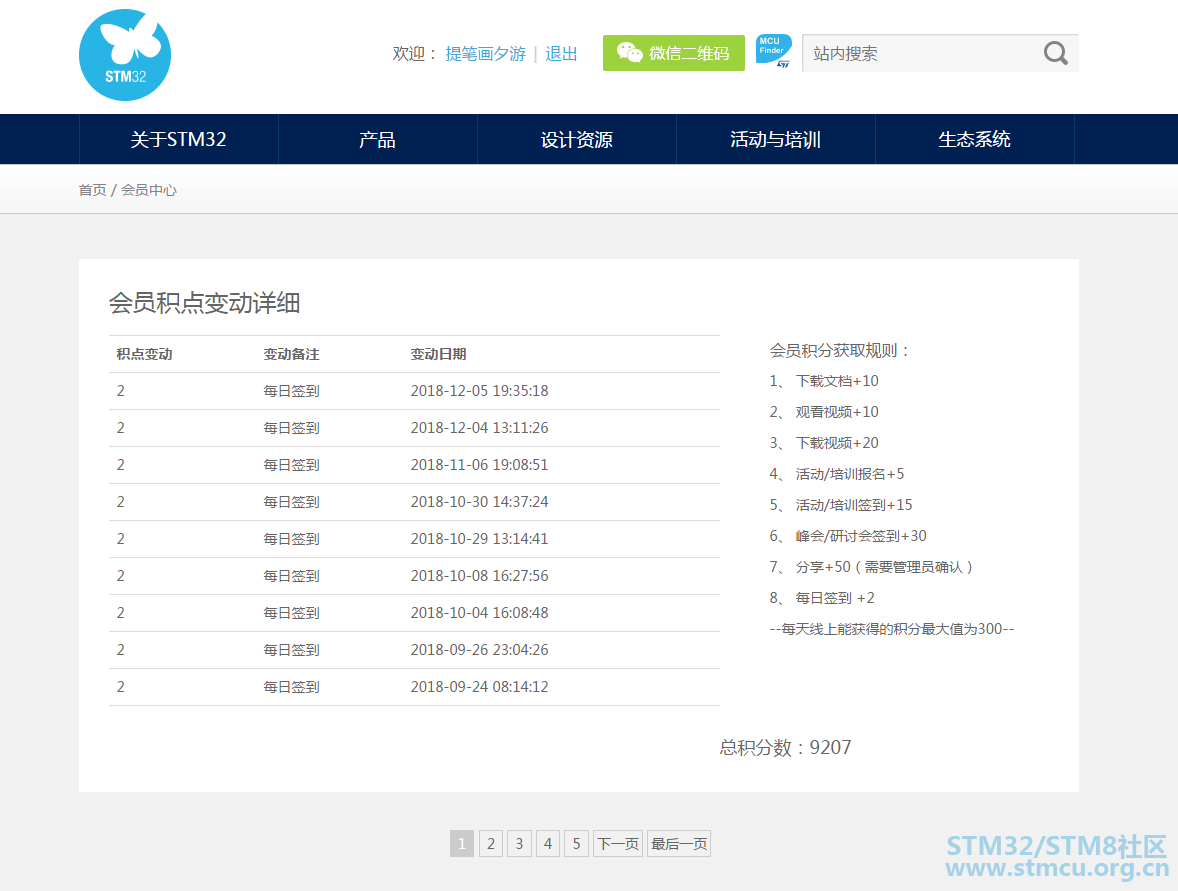Open username link 提笔画夕游
The height and width of the screenshot is (891, 1178).
pyautogui.click(x=485, y=54)
